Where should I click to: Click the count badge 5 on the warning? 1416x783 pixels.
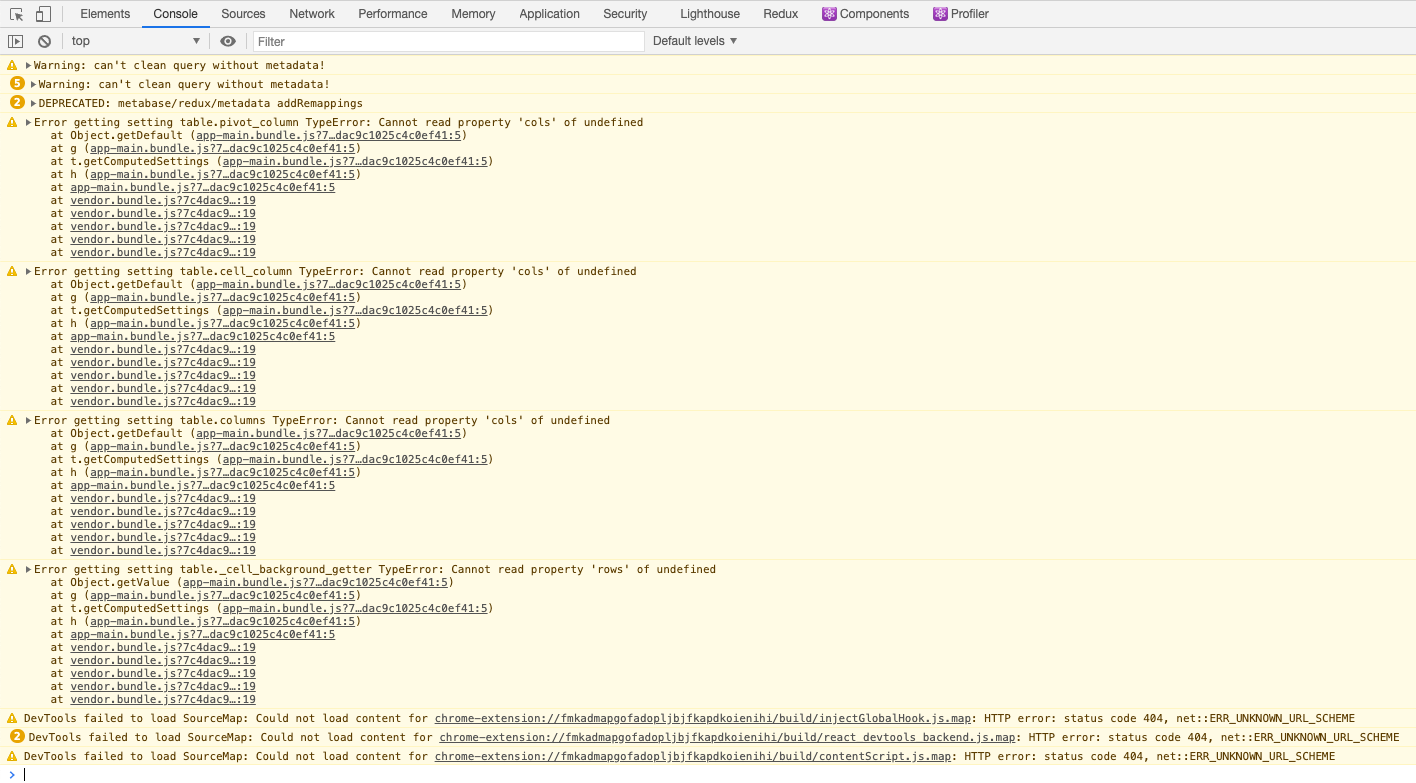pyautogui.click(x=17, y=83)
